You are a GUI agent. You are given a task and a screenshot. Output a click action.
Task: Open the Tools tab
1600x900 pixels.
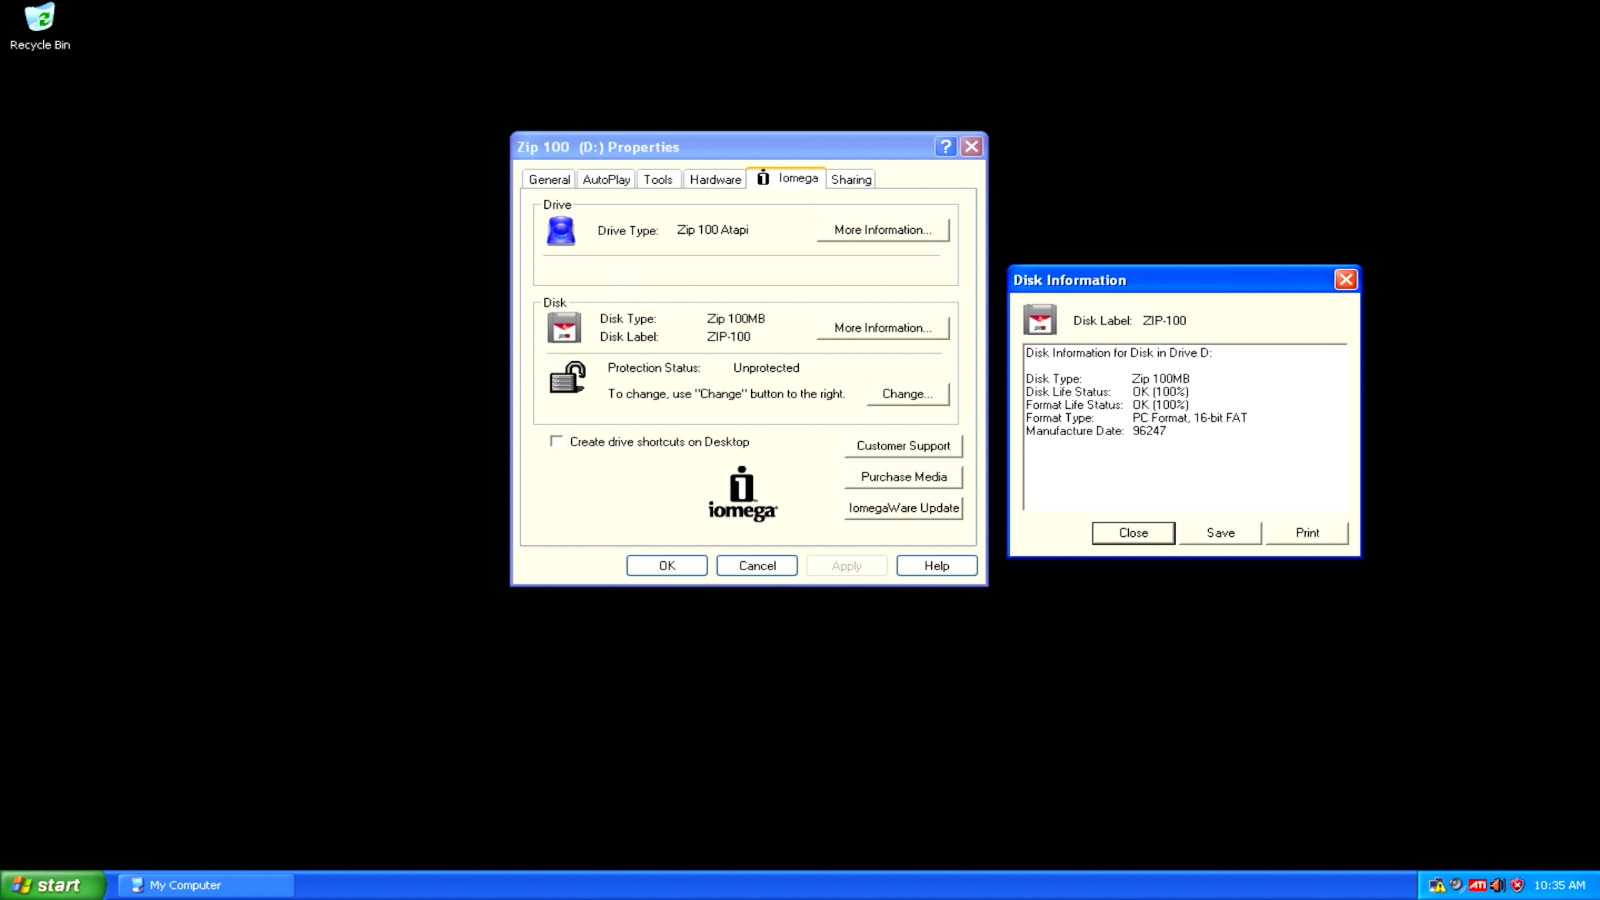coord(658,180)
